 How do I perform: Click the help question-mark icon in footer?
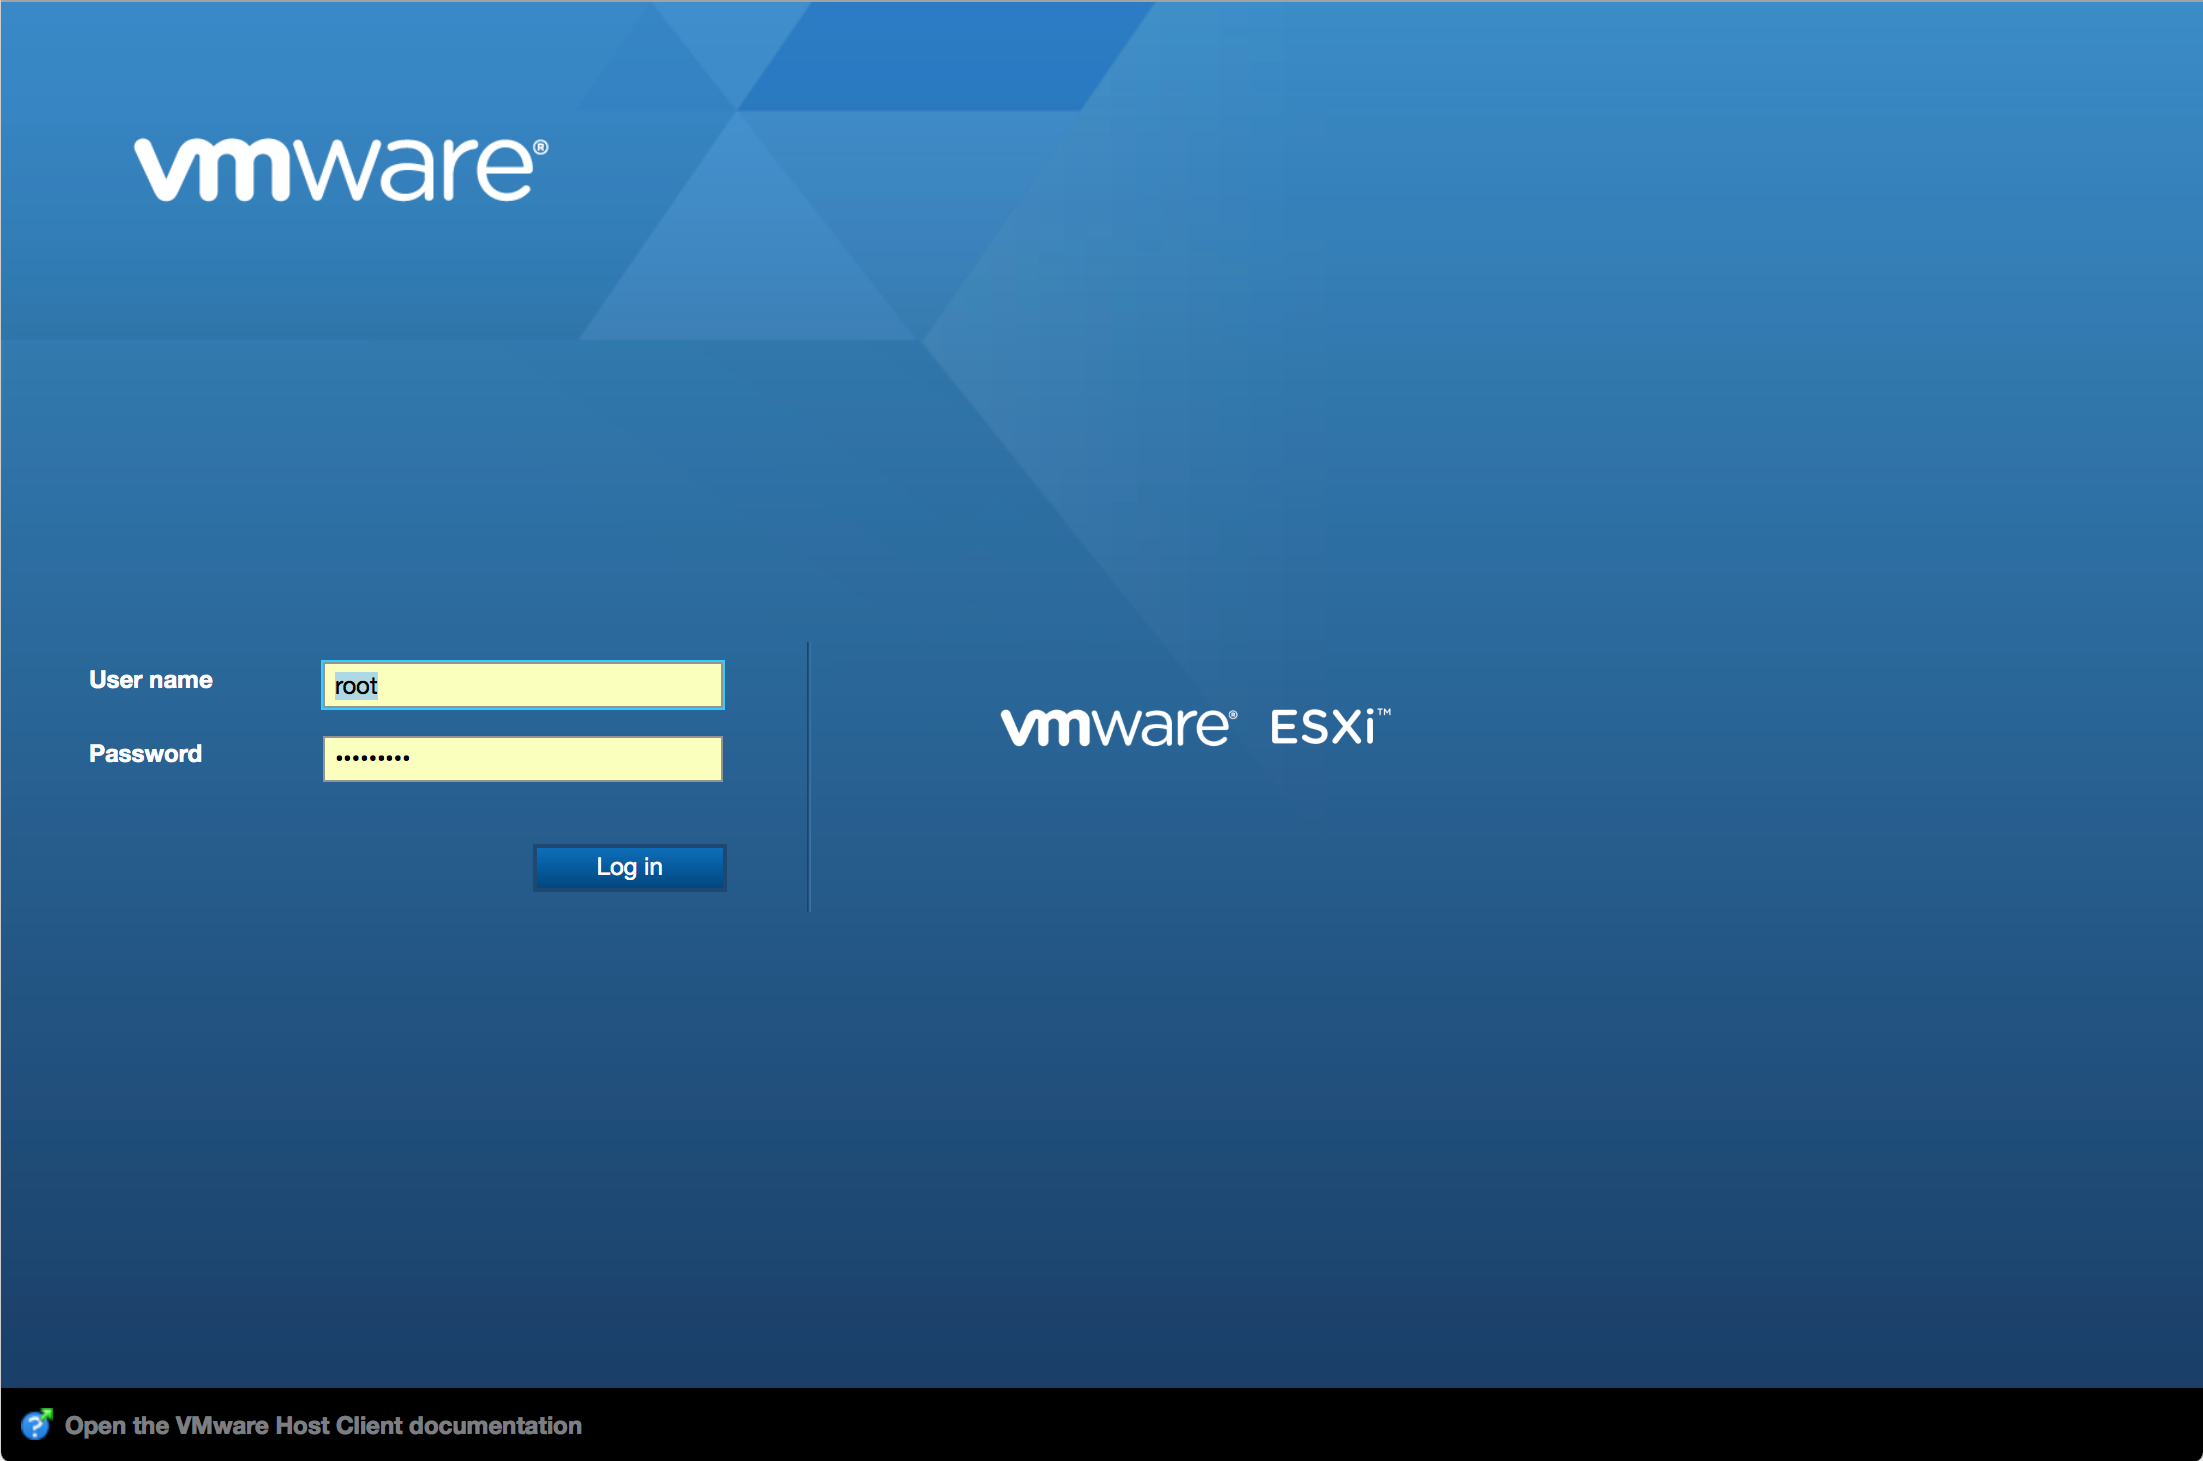click(37, 1424)
